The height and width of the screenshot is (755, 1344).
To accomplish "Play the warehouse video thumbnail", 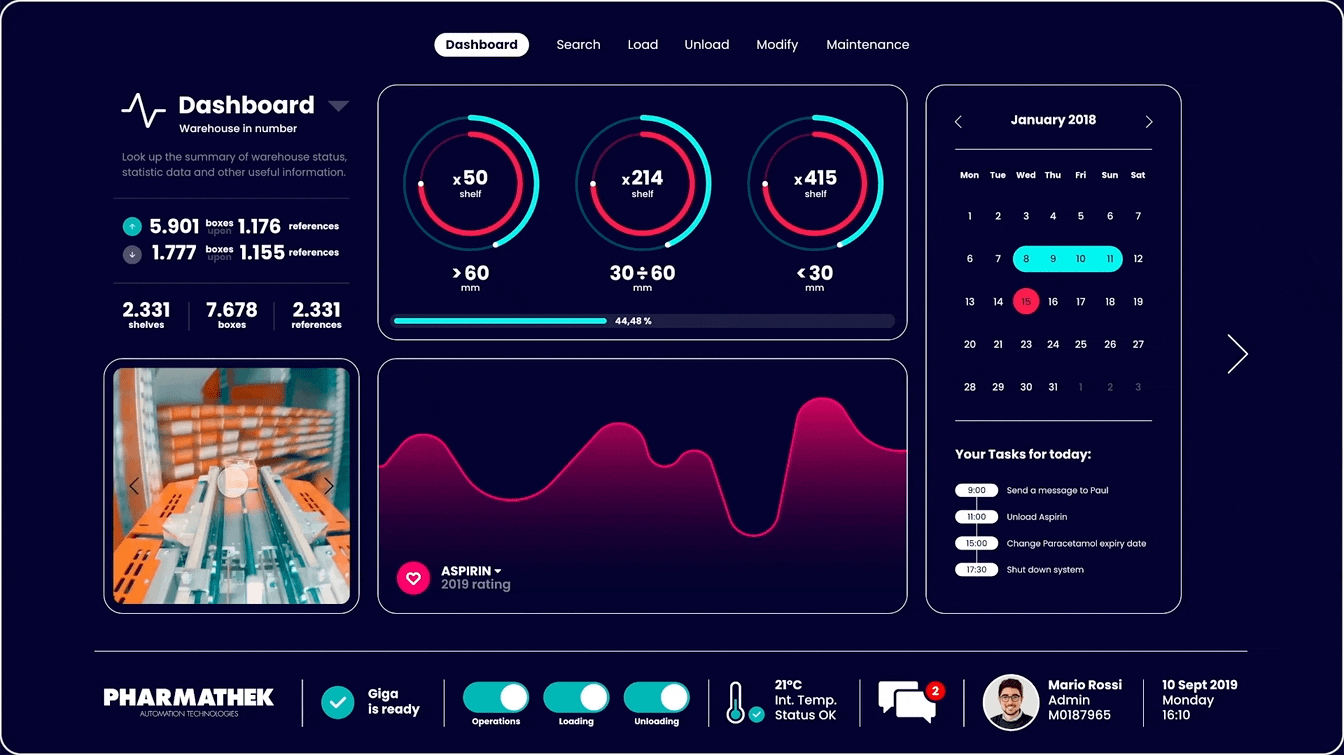I will [232, 482].
